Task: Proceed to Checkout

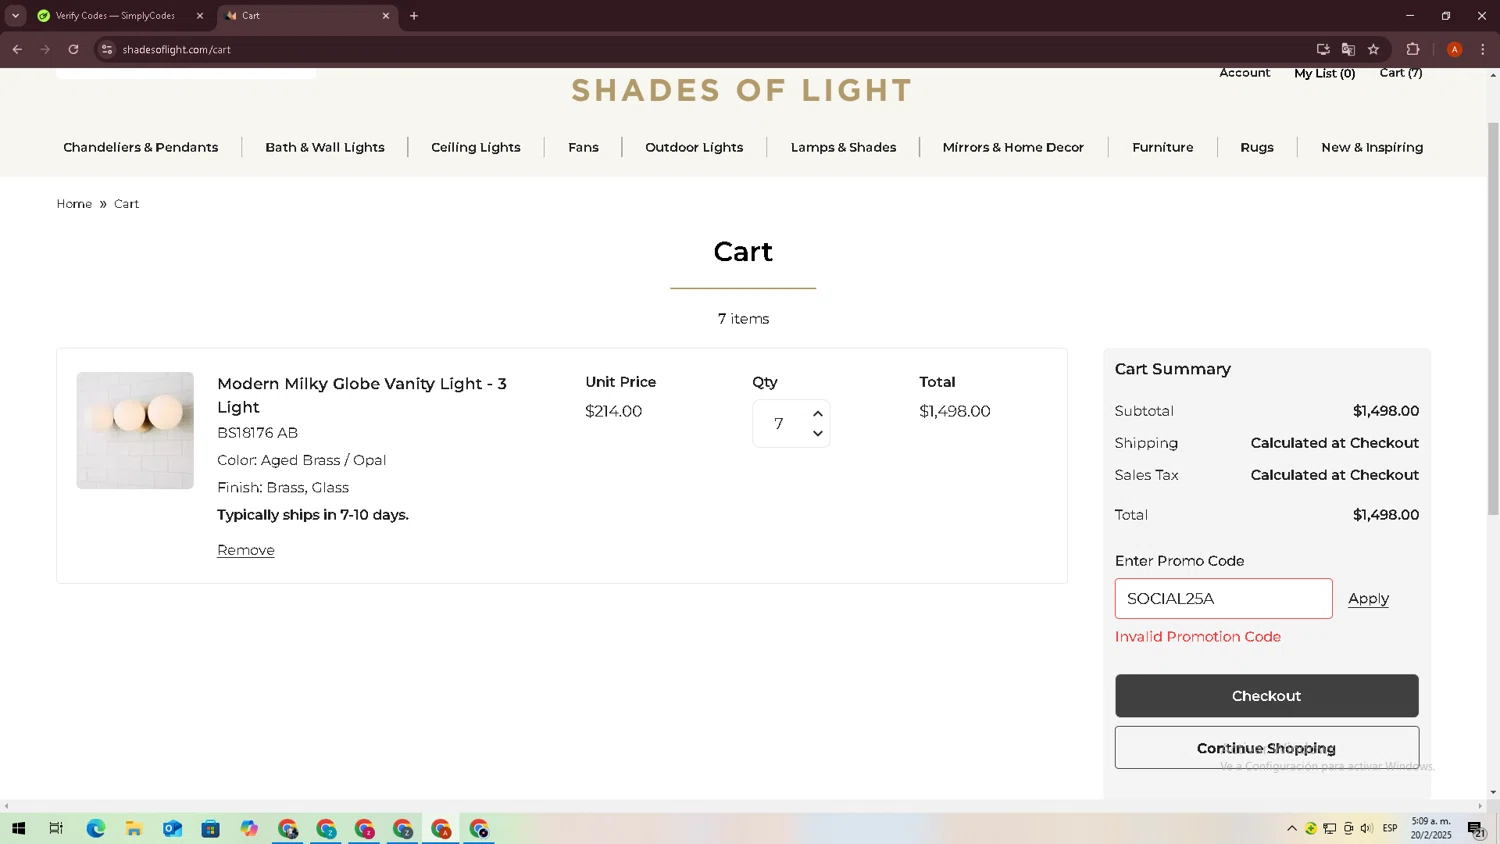Action: (1266, 696)
